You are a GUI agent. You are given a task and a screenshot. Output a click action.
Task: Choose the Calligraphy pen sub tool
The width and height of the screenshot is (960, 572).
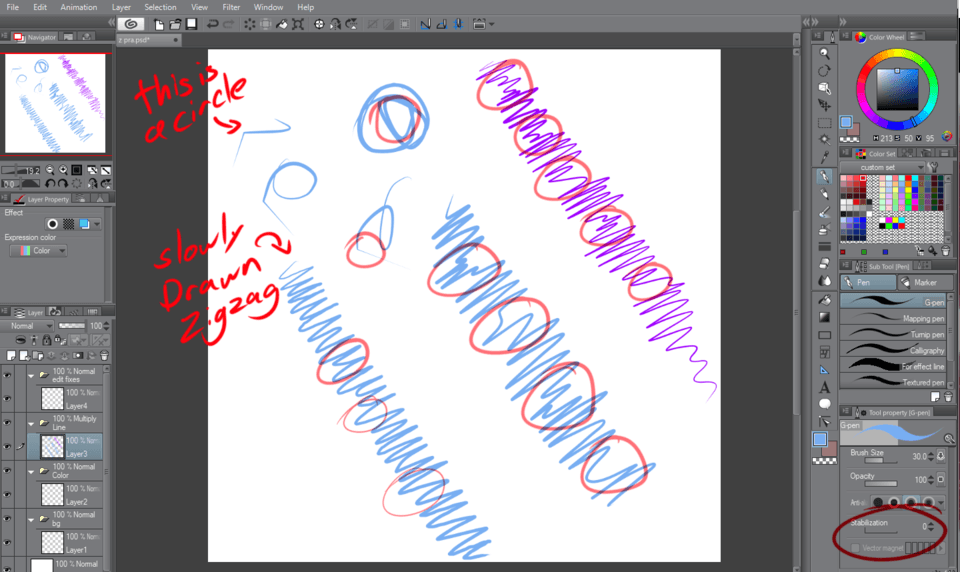coord(893,350)
